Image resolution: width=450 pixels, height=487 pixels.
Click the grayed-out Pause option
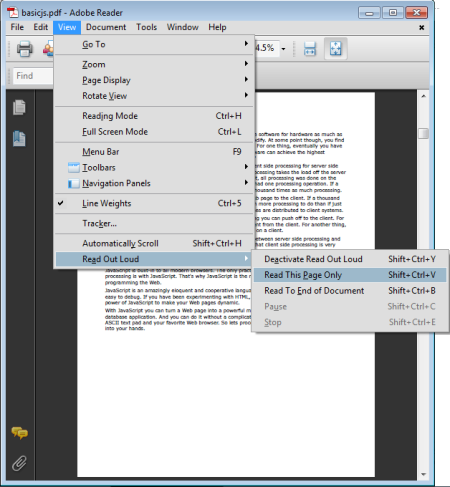(x=350, y=306)
